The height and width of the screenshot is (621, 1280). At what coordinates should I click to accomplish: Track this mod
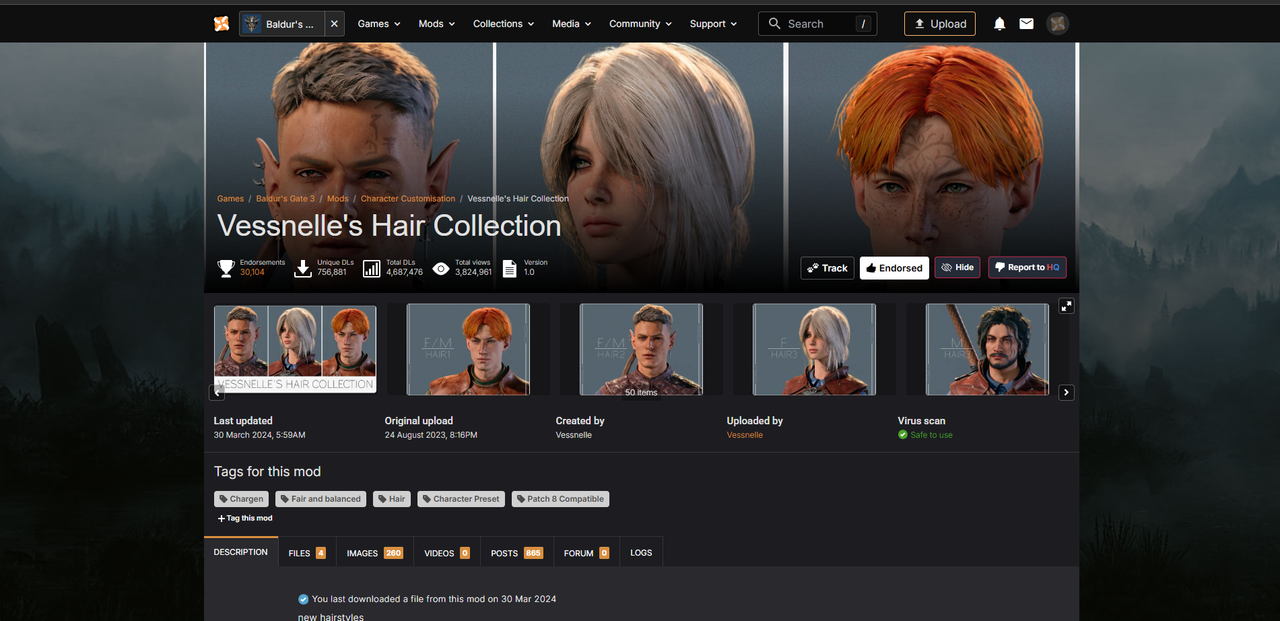(827, 268)
